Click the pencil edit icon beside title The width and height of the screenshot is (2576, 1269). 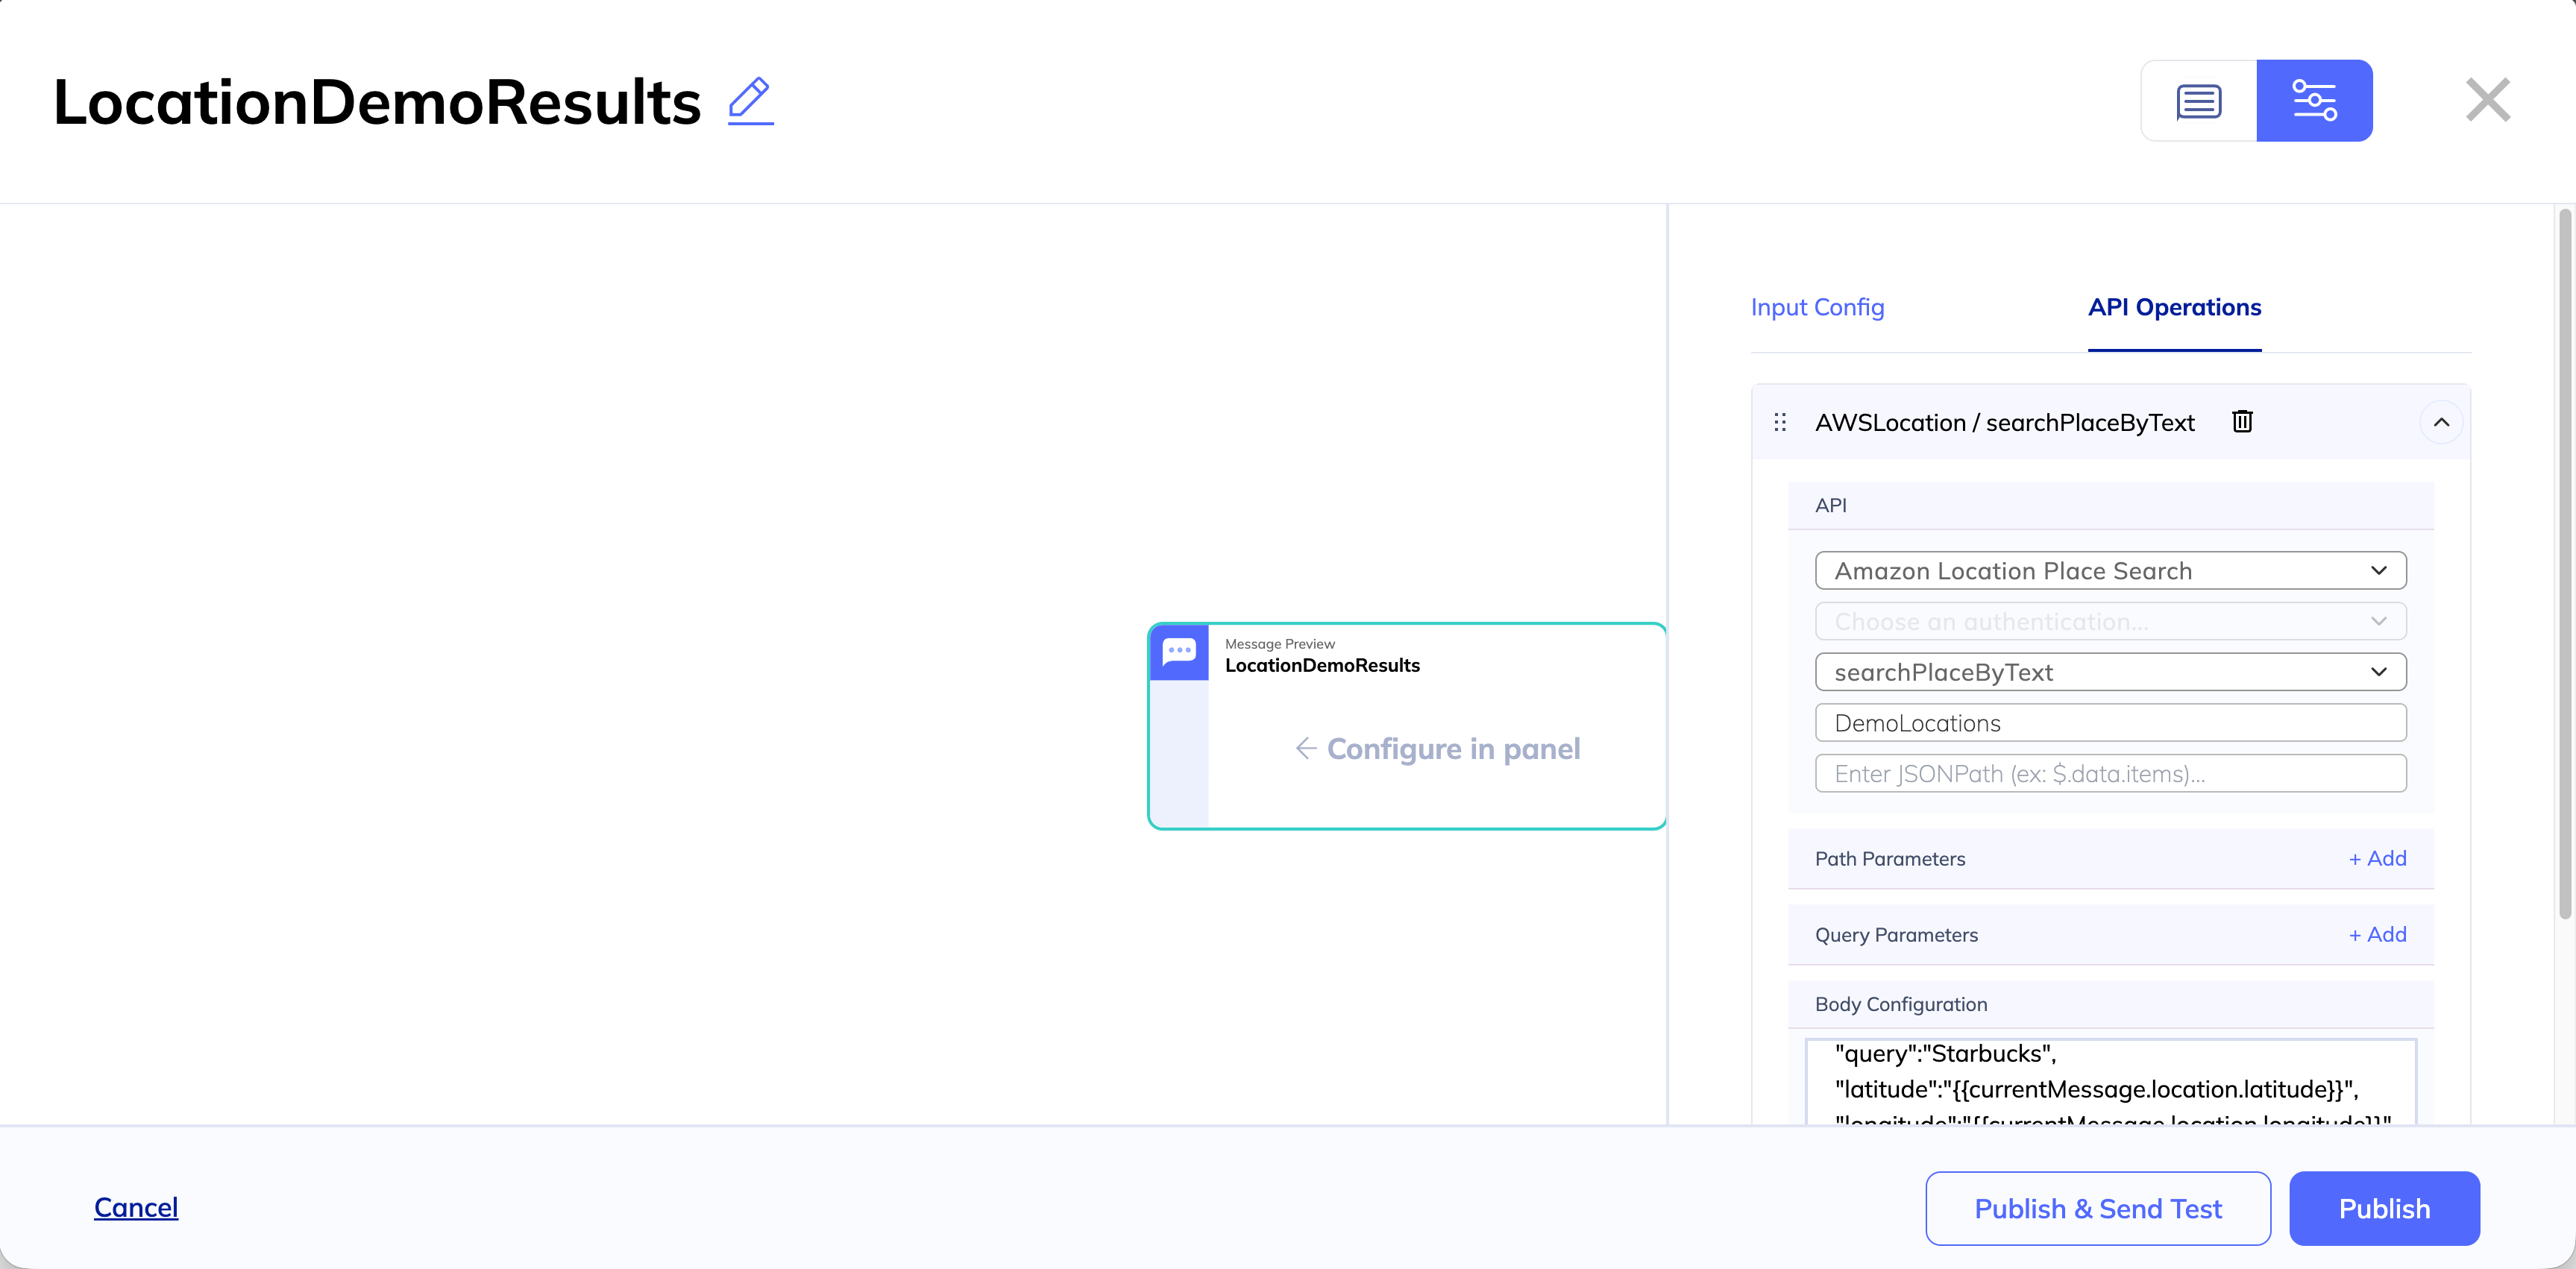(x=750, y=101)
